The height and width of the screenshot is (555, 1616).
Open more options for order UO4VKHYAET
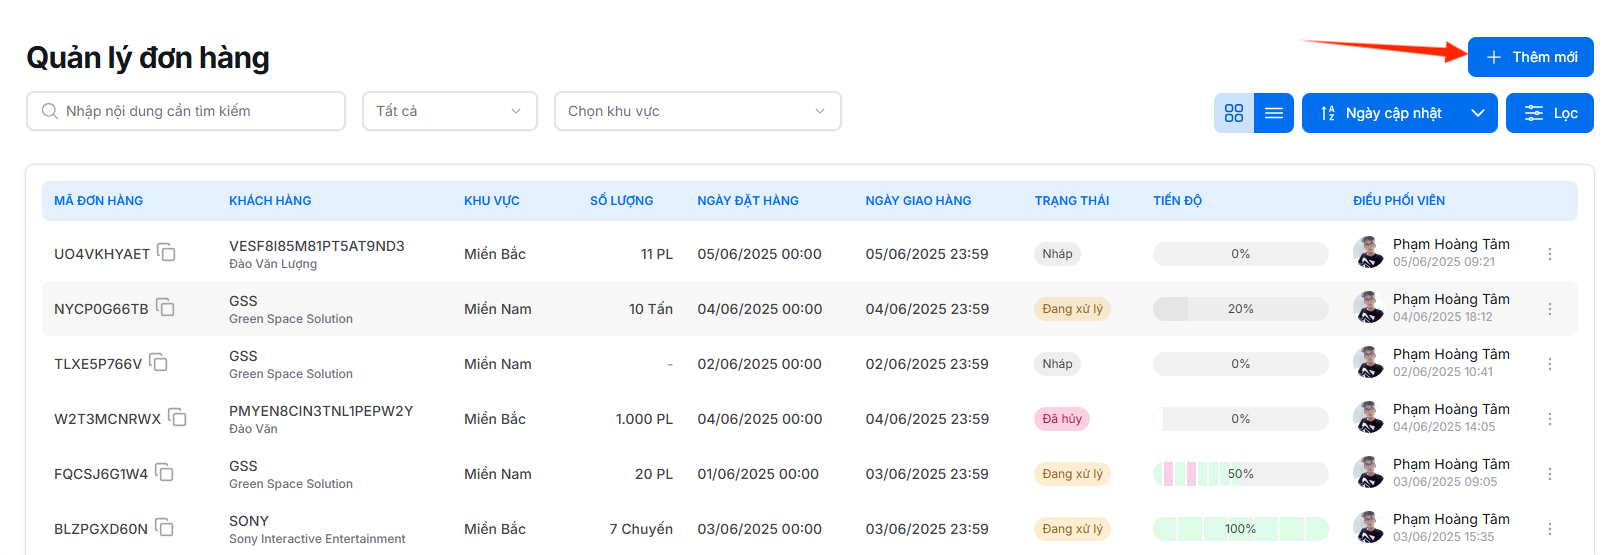click(1550, 254)
